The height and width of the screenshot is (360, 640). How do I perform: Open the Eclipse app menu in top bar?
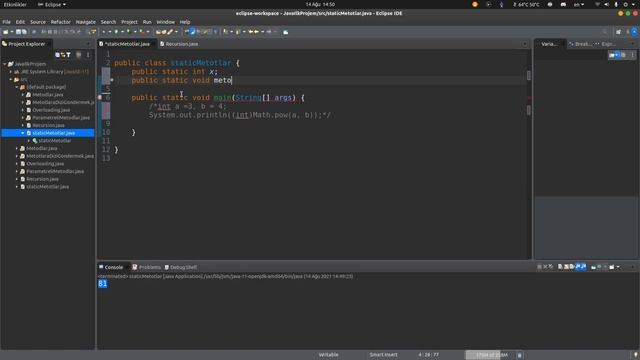click(52, 4)
